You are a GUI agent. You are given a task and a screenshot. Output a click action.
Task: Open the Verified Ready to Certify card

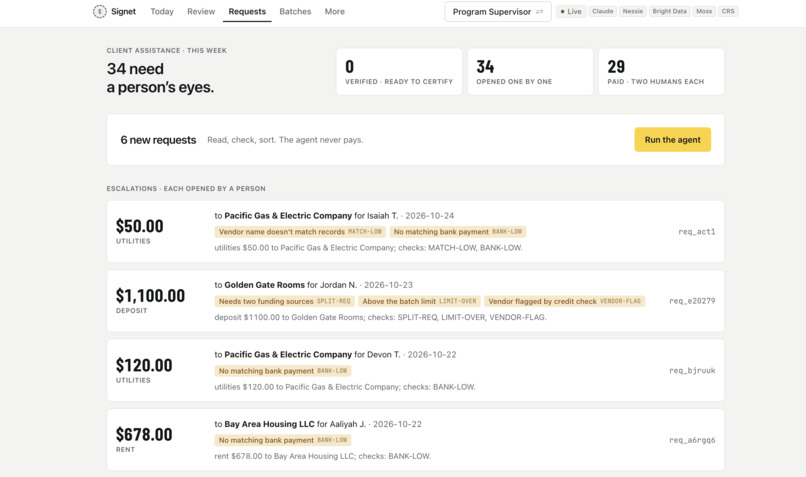(x=399, y=72)
